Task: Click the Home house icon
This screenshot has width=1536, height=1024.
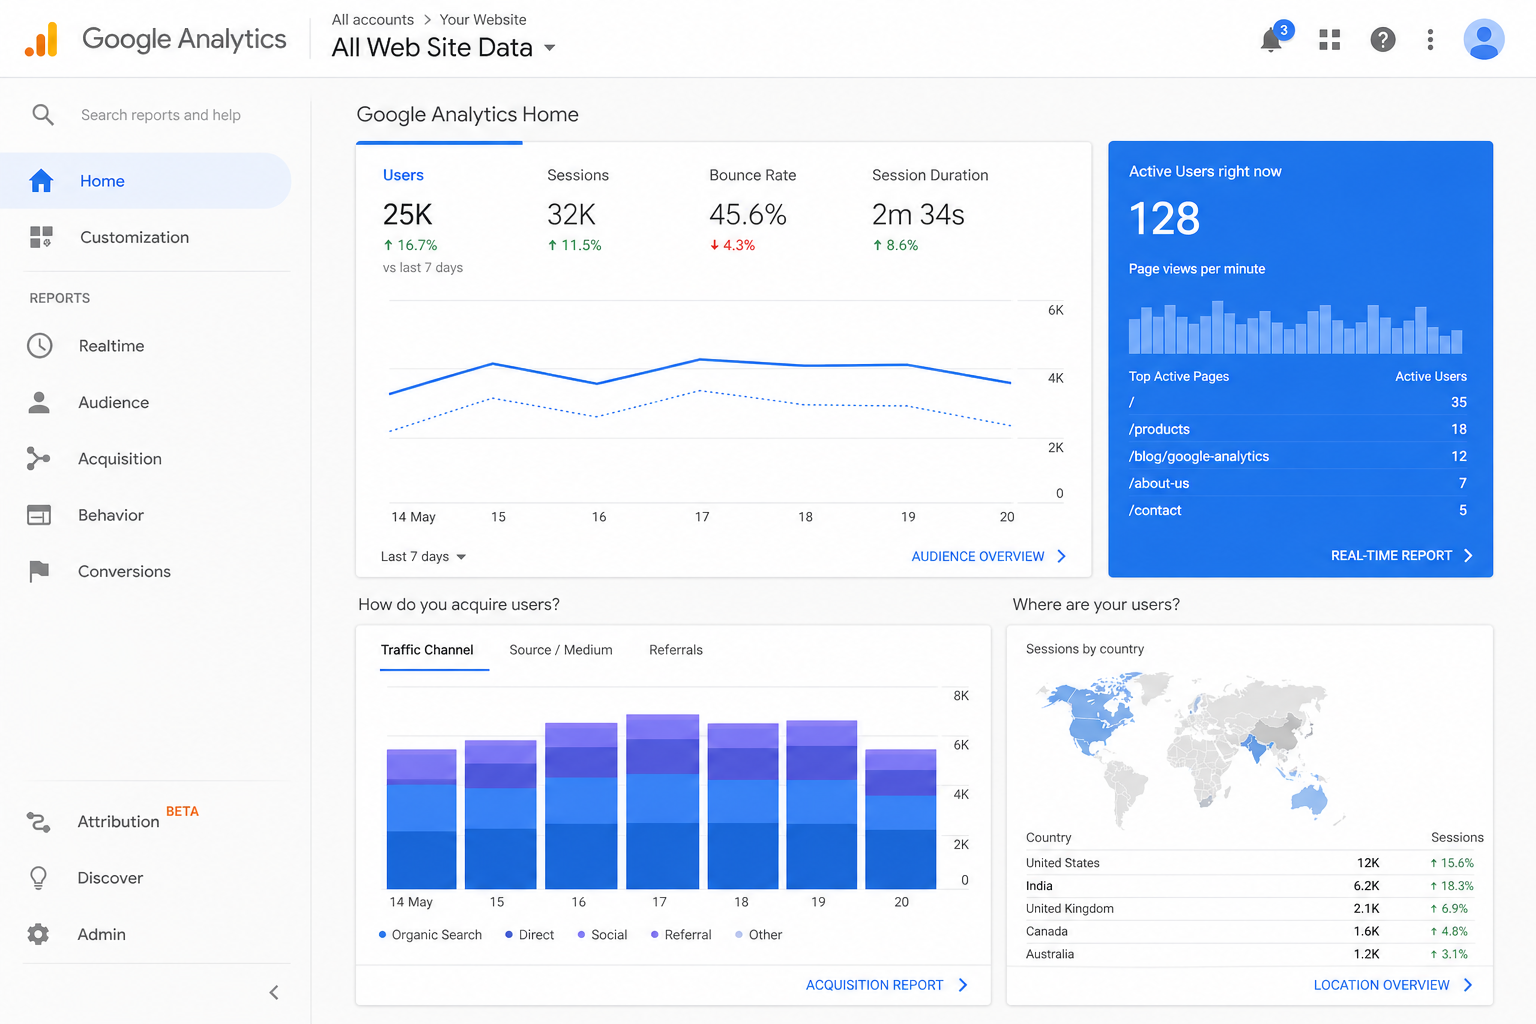Action: tap(41, 181)
